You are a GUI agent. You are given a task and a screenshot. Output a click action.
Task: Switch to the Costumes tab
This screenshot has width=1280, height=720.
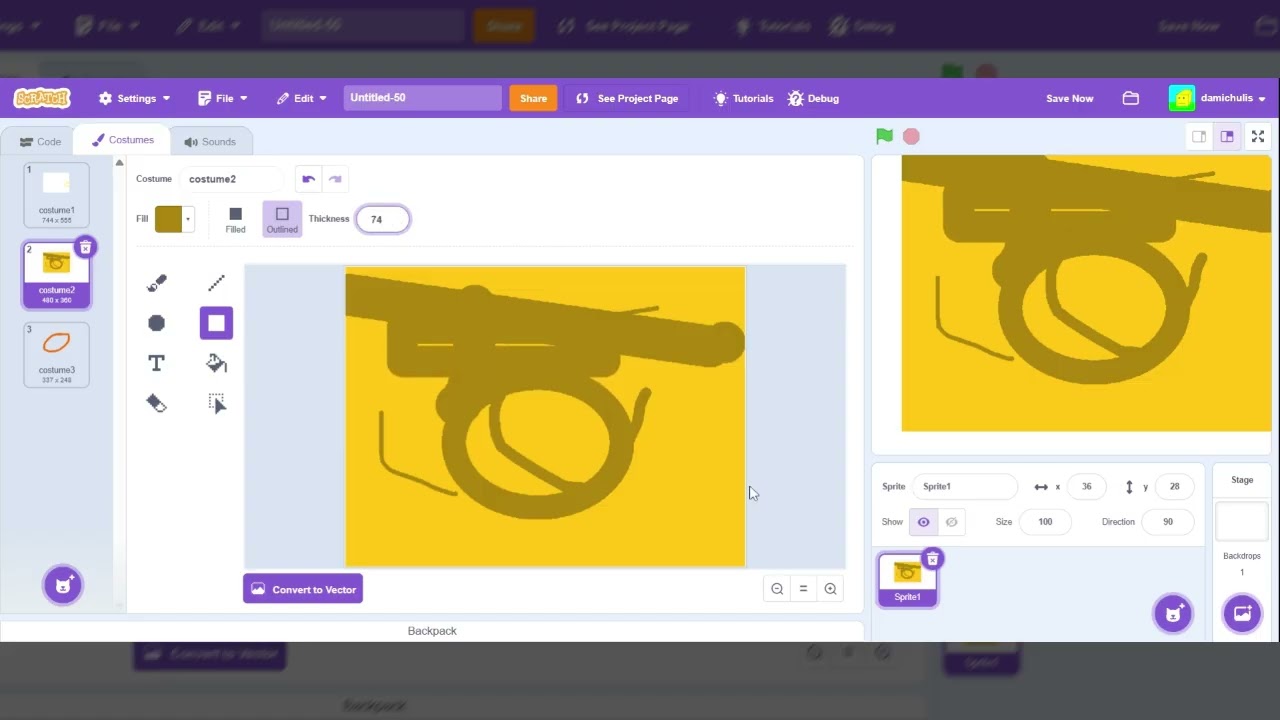point(122,140)
